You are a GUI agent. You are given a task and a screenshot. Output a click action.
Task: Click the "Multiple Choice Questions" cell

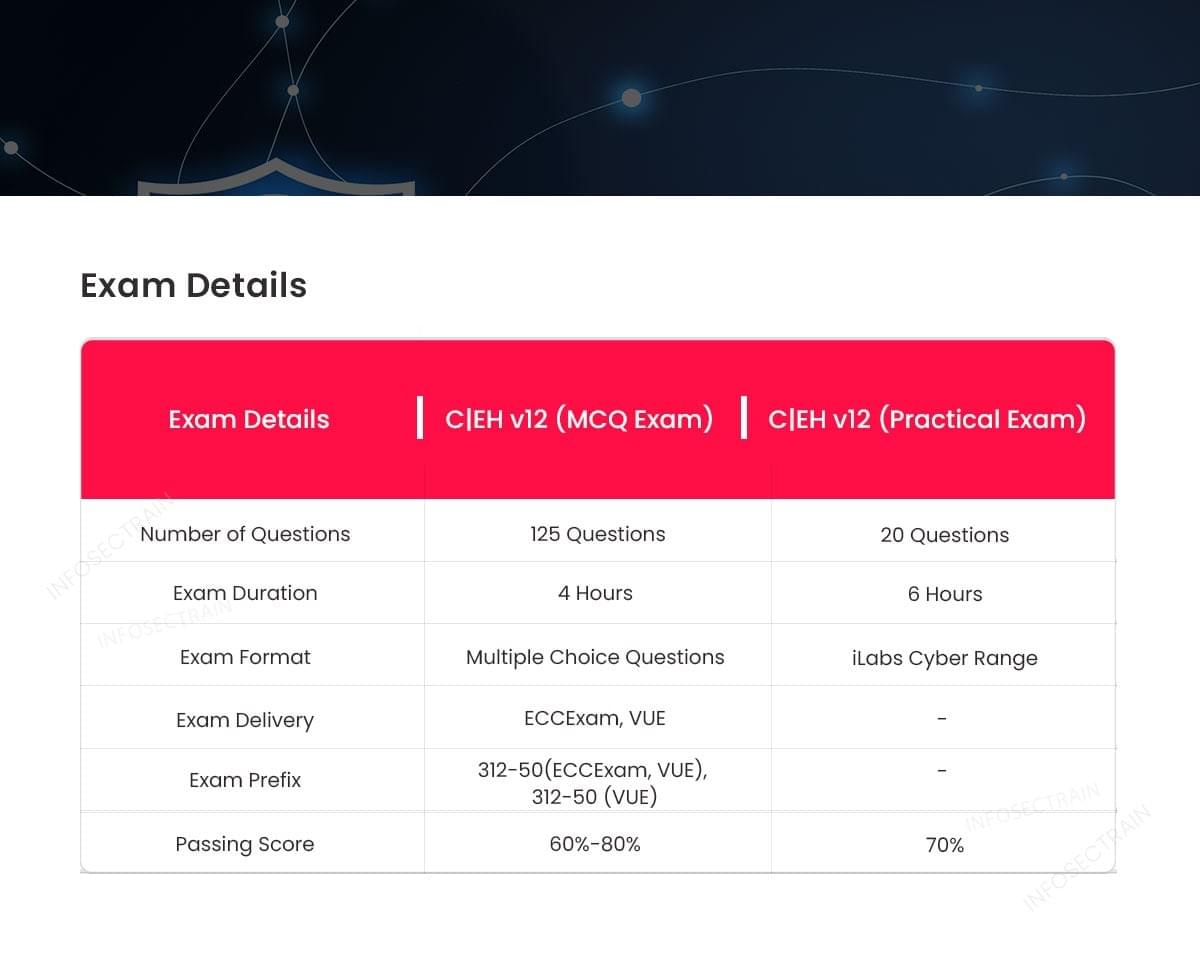pos(595,657)
